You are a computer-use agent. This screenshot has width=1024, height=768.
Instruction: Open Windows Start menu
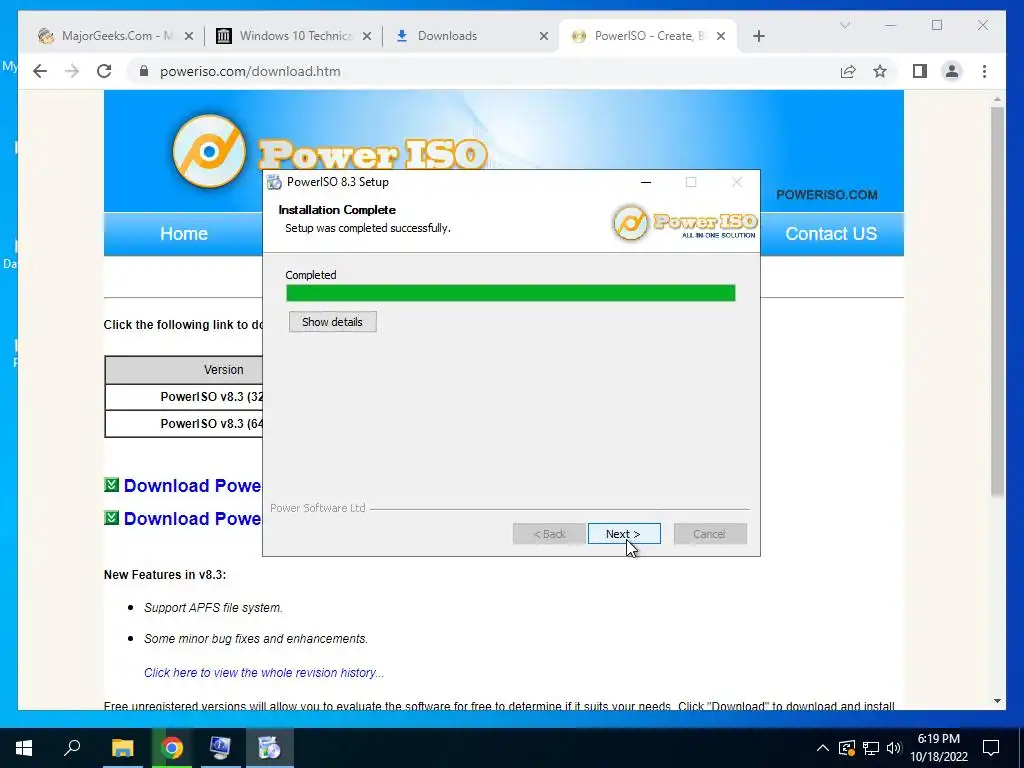(x=24, y=748)
